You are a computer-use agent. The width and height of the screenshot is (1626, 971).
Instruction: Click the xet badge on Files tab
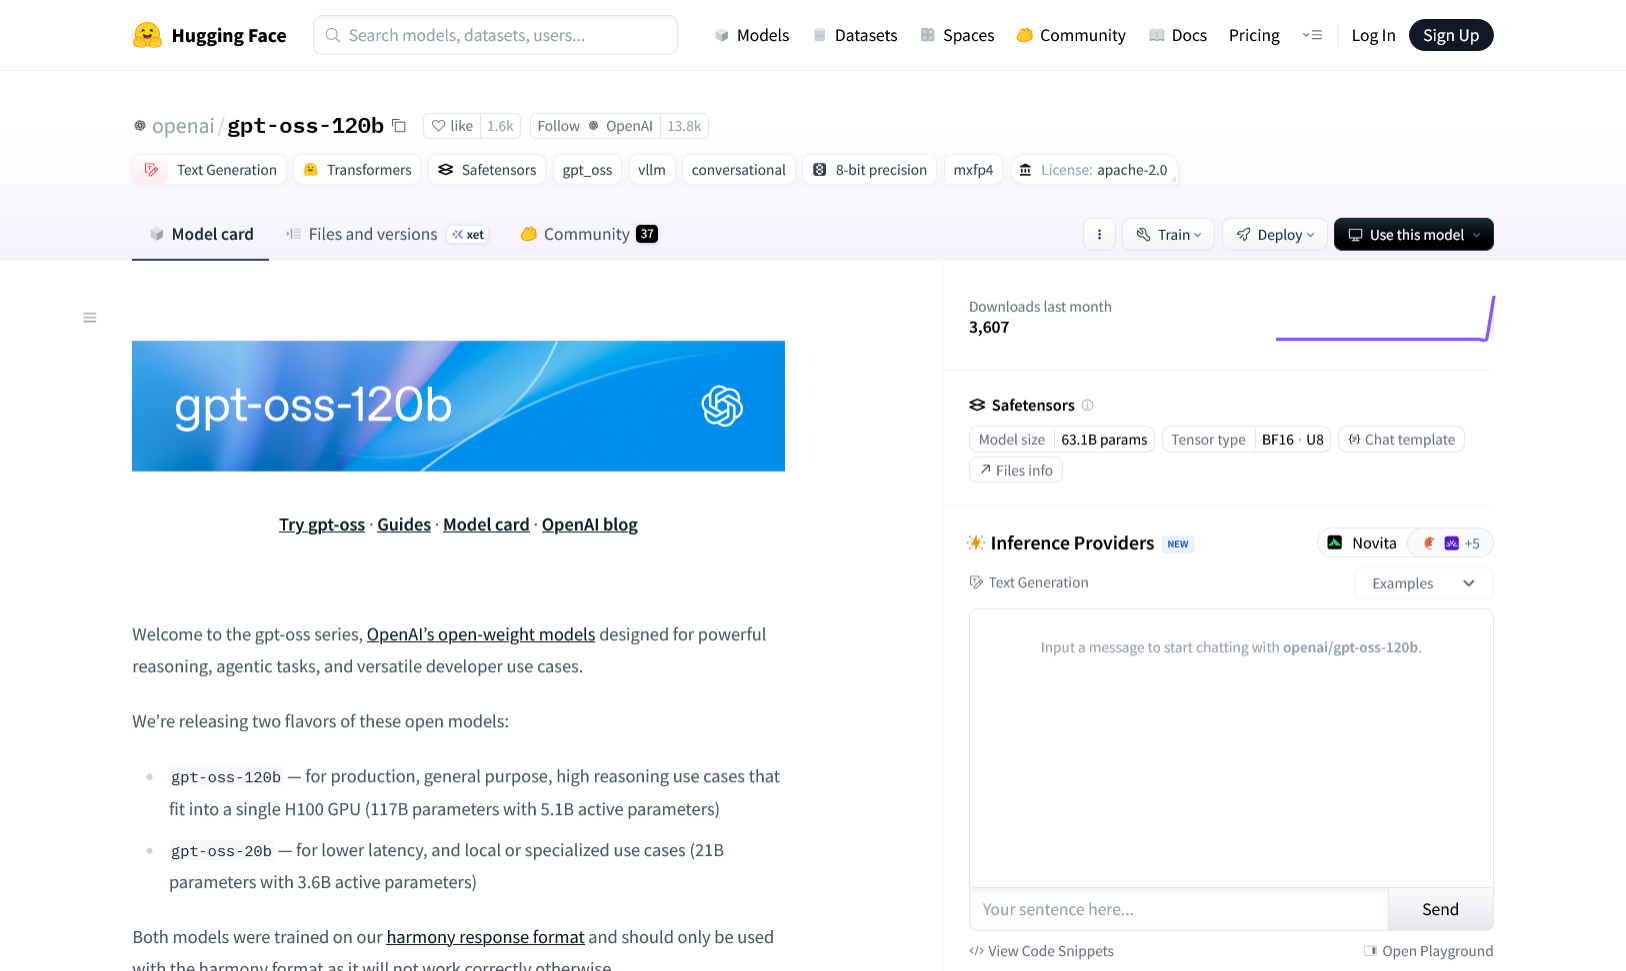click(468, 235)
